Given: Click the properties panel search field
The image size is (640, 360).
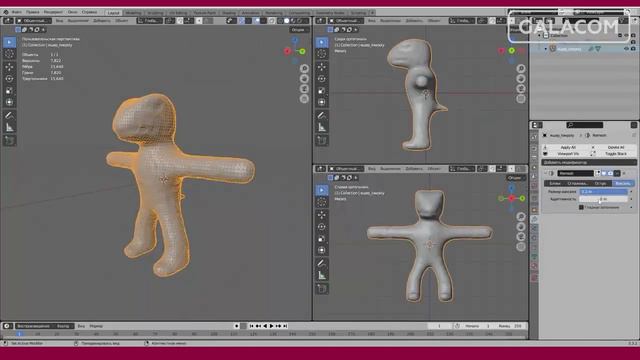Looking at the screenshot, I should click(585, 125).
